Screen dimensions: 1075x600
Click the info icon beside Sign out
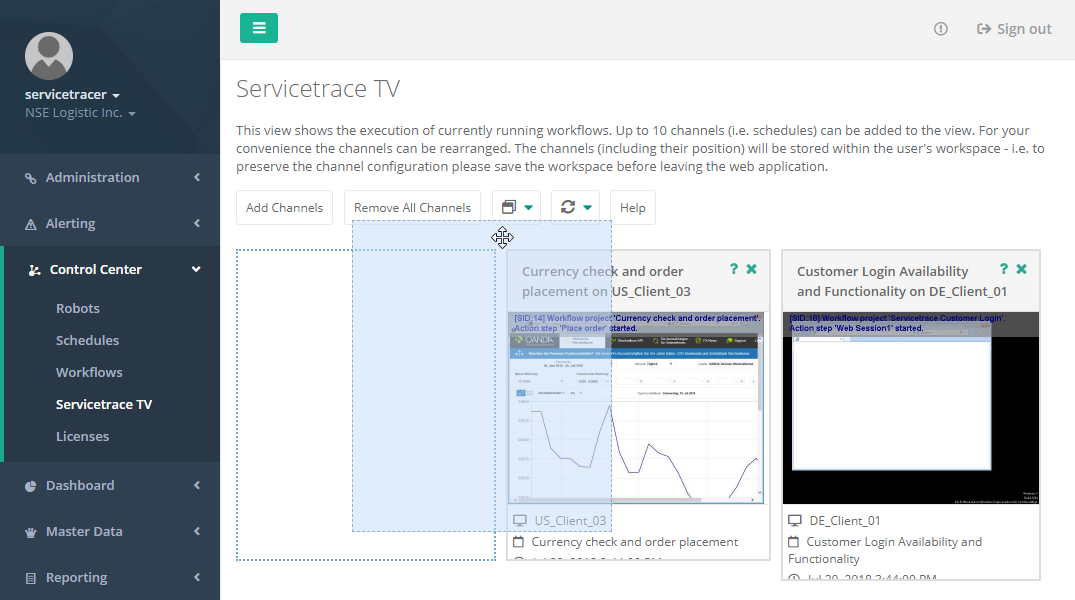[941, 29]
